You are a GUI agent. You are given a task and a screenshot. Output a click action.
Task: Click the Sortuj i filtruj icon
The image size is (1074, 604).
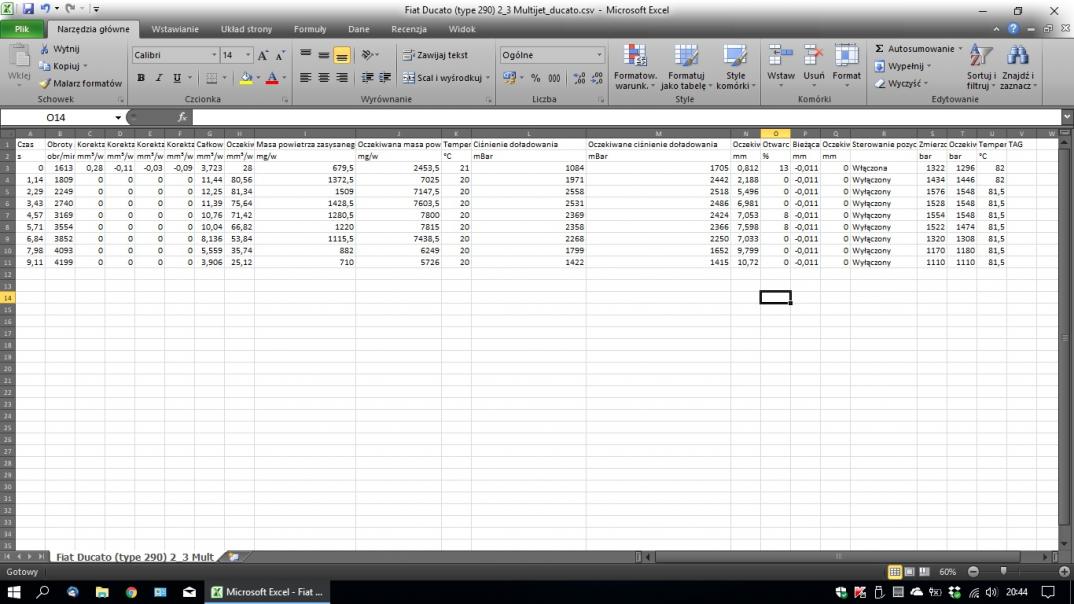point(980,58)
